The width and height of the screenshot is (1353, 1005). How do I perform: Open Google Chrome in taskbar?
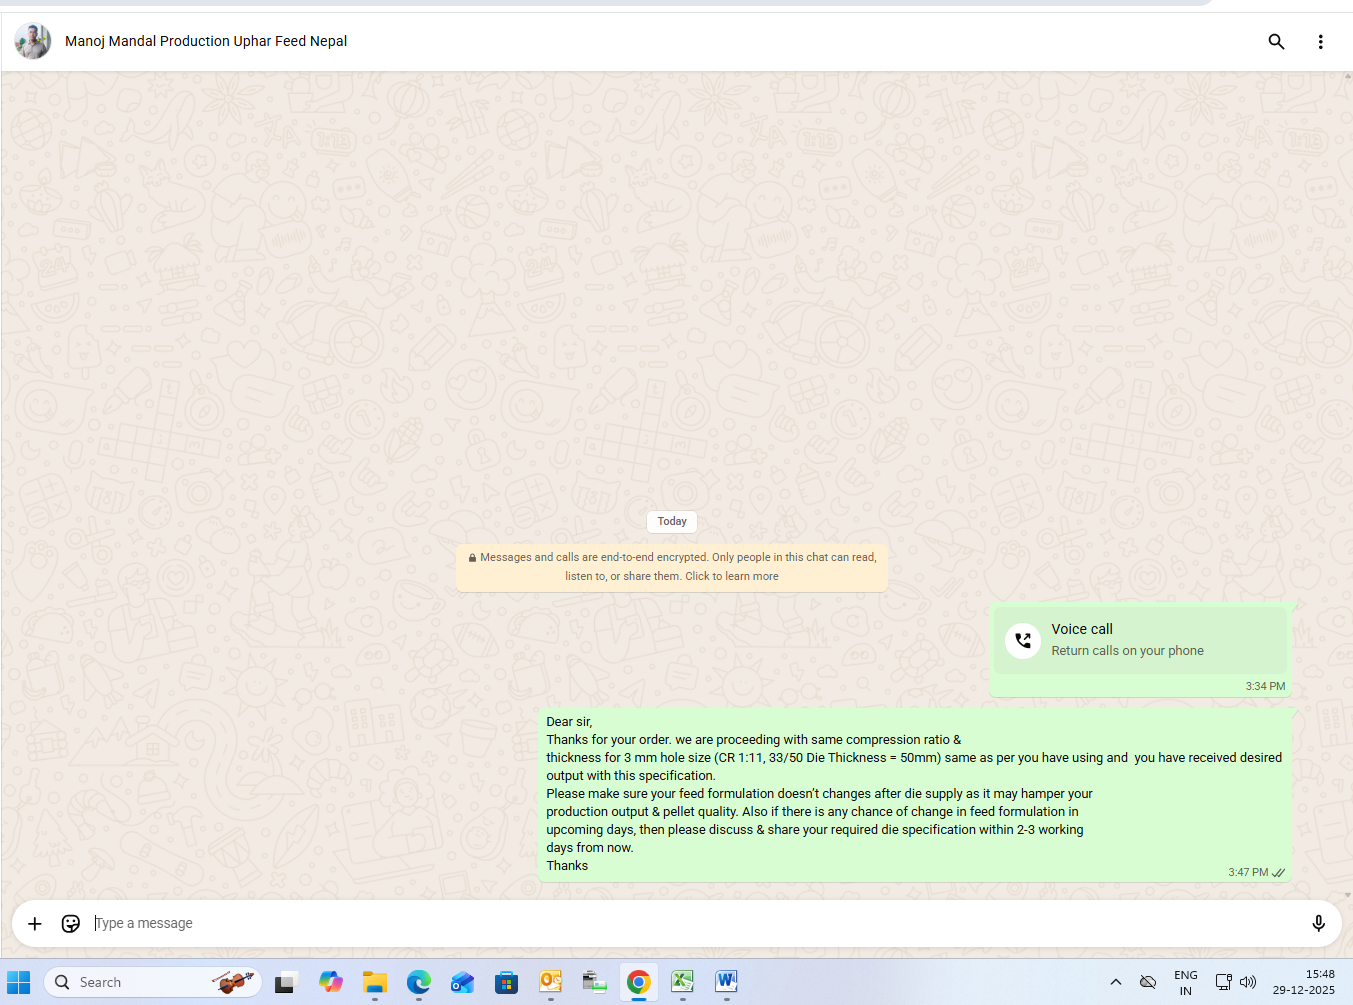[638, 982]
